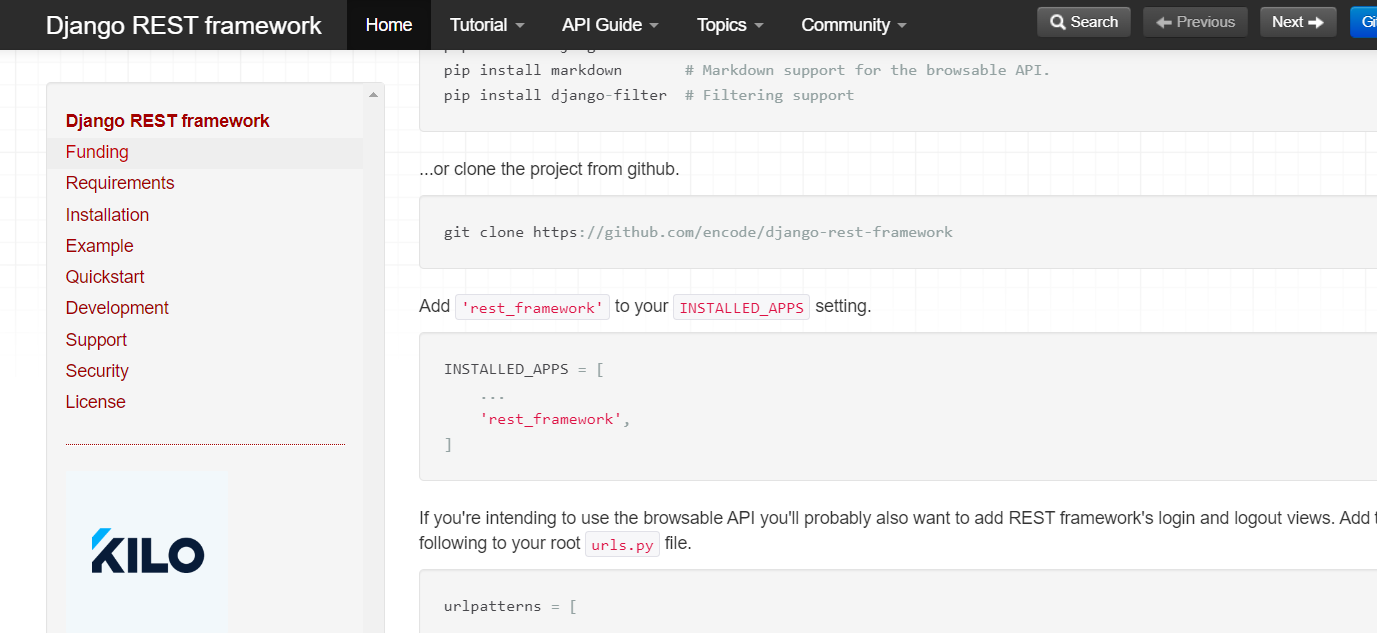This screenshot has height=633, width=1377.
Task: Jump to Django REST framework sidebar heading
Action: [x=168, y=121]
